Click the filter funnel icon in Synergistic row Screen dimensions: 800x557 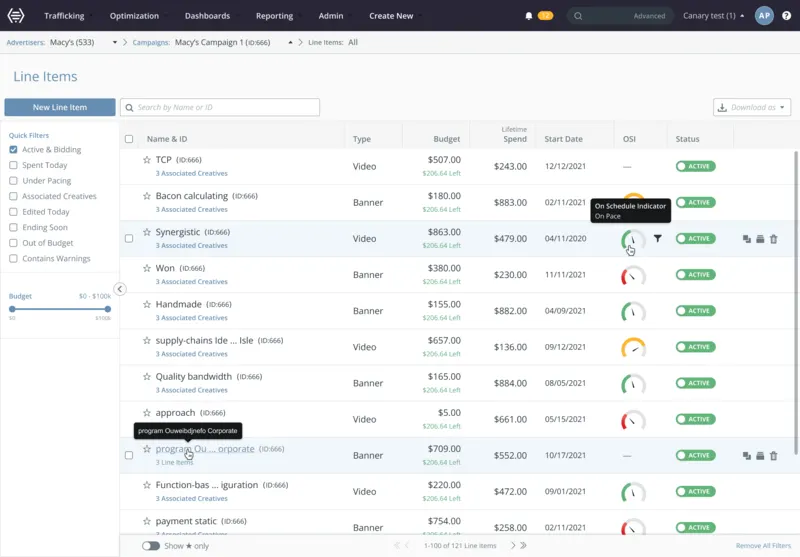coord(658,238)
